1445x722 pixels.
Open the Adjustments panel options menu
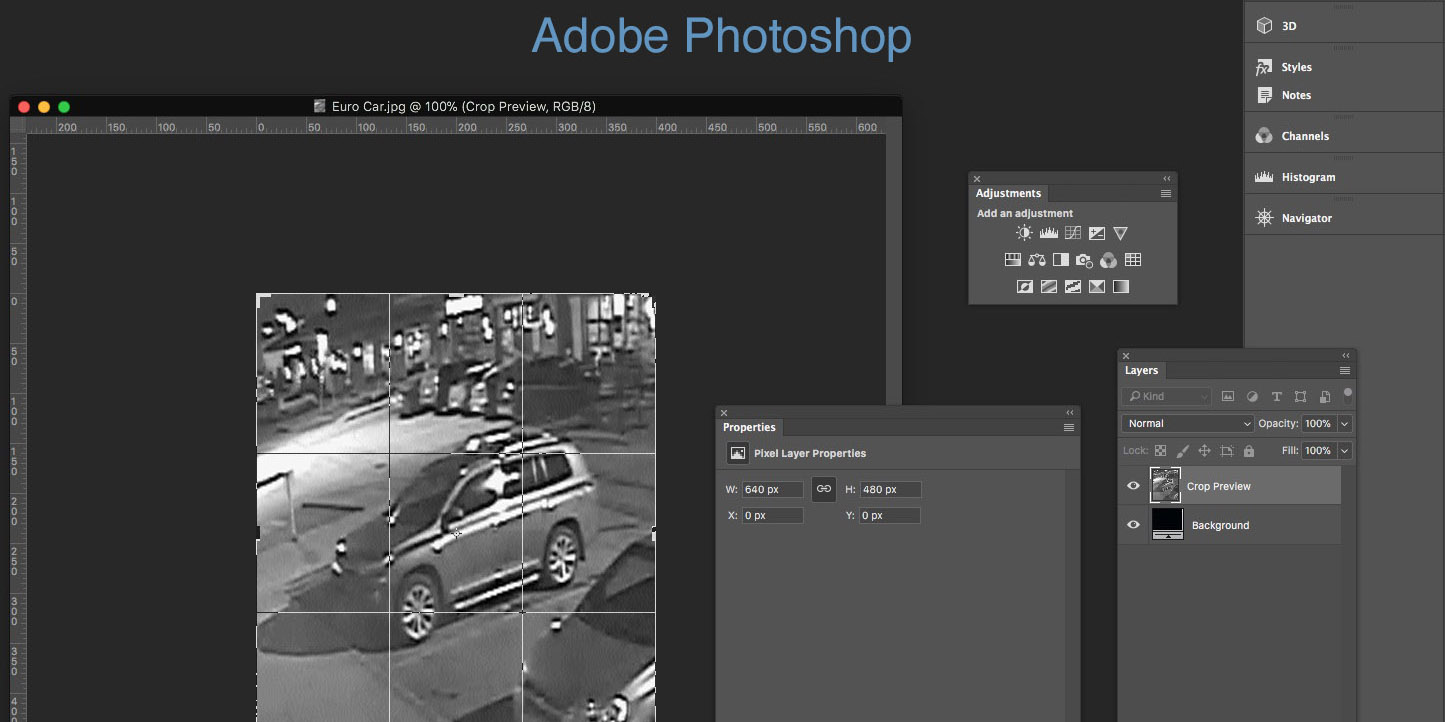(x=1165, y=194)
